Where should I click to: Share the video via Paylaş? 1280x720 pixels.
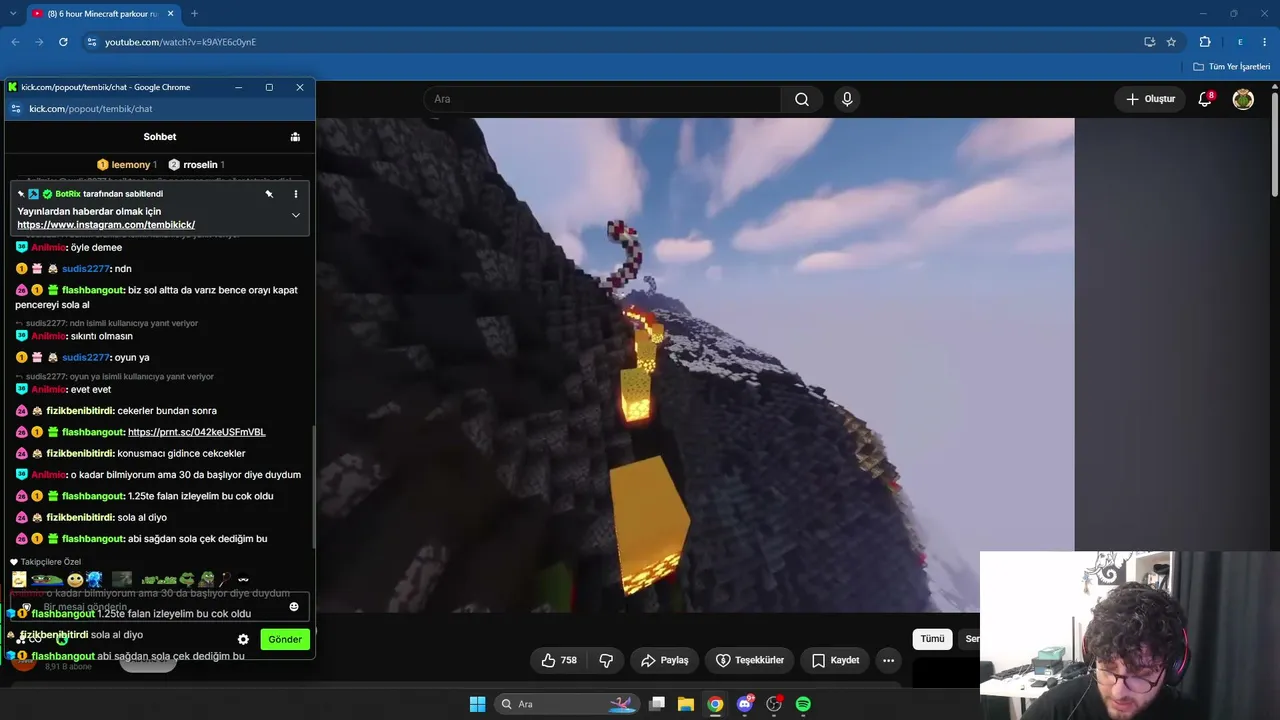click(665, 660)
